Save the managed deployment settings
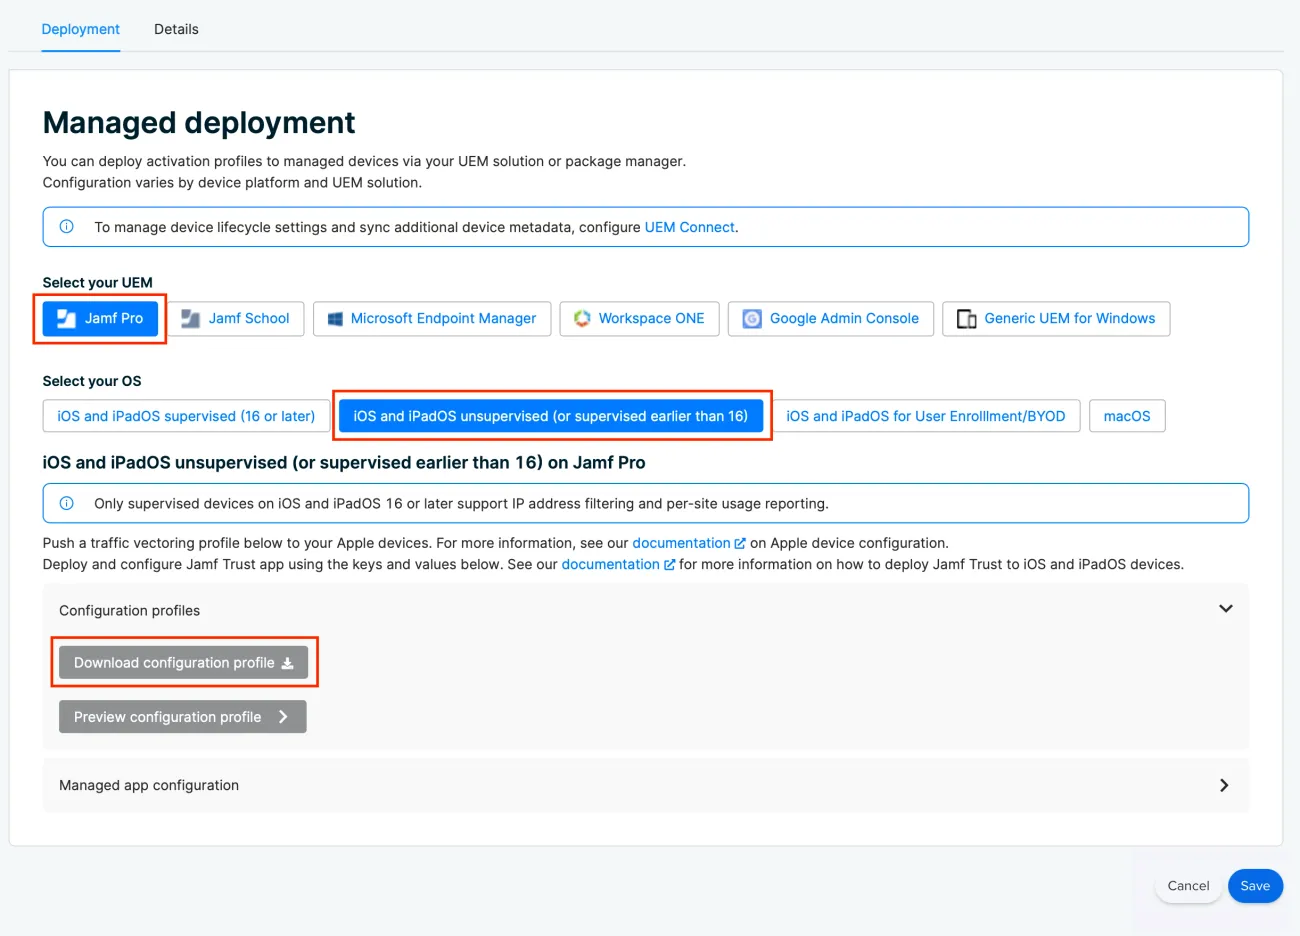The width and height of the screenshot is (1300, 936). [1255, 886]
